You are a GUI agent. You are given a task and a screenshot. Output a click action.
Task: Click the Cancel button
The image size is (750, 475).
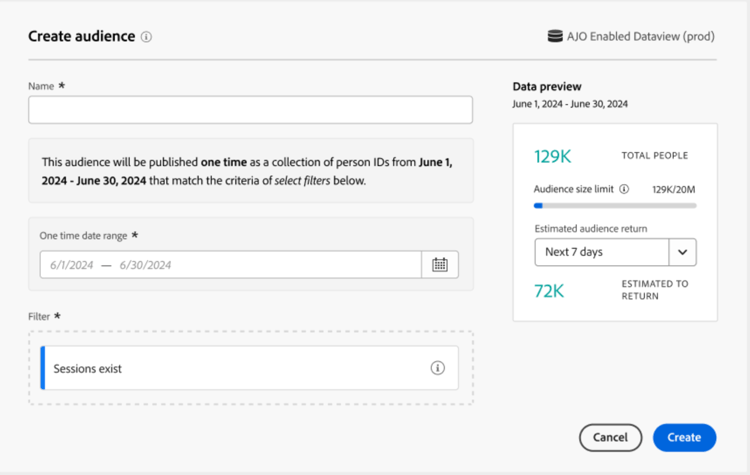pos(610,437)
